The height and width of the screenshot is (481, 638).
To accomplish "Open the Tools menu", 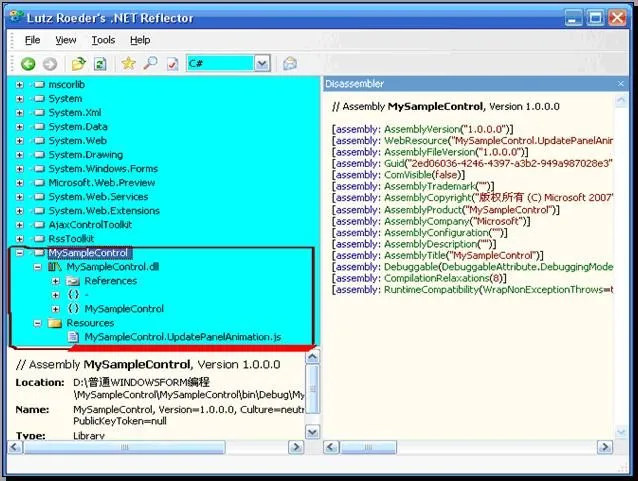I will tap(103, 40).
